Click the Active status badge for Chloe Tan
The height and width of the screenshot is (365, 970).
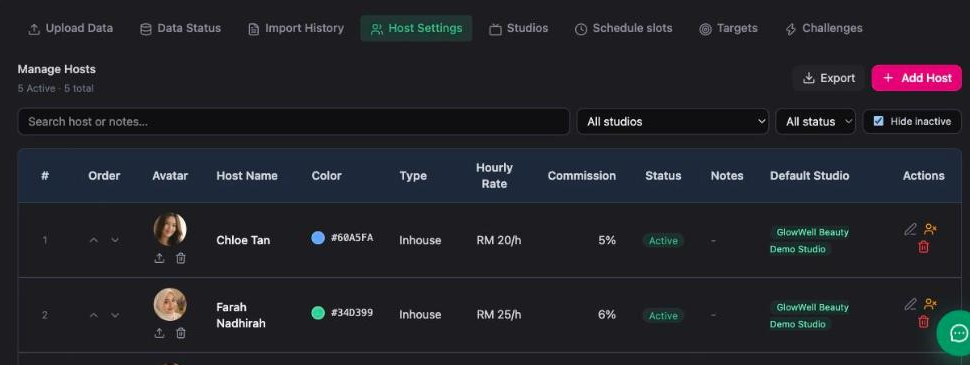click(x=663, y=241)
